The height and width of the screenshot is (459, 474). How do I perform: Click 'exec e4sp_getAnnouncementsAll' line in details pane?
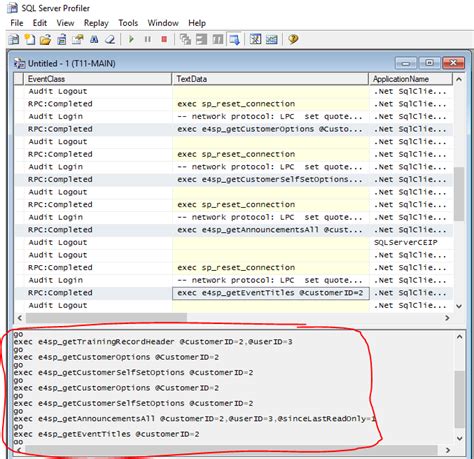(x=194, y=419)
